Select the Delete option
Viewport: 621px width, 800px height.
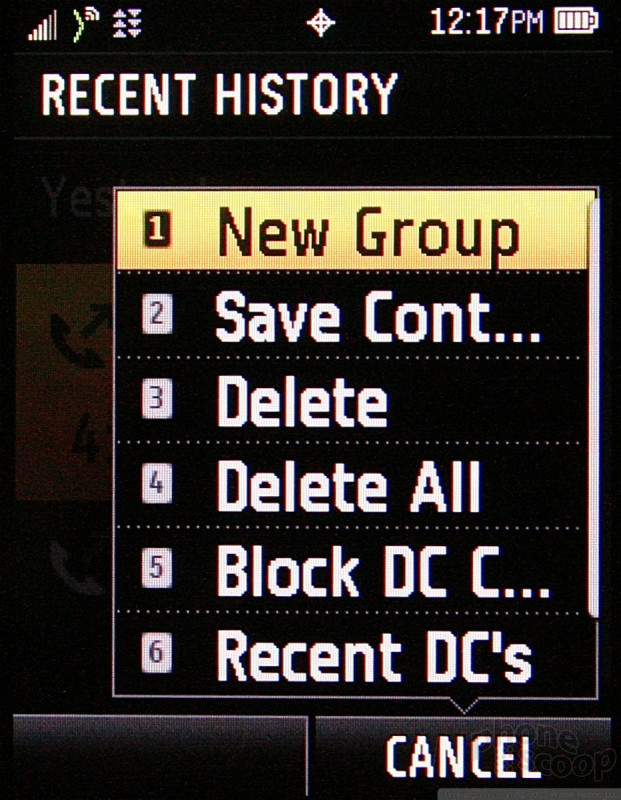pos(352,400)
